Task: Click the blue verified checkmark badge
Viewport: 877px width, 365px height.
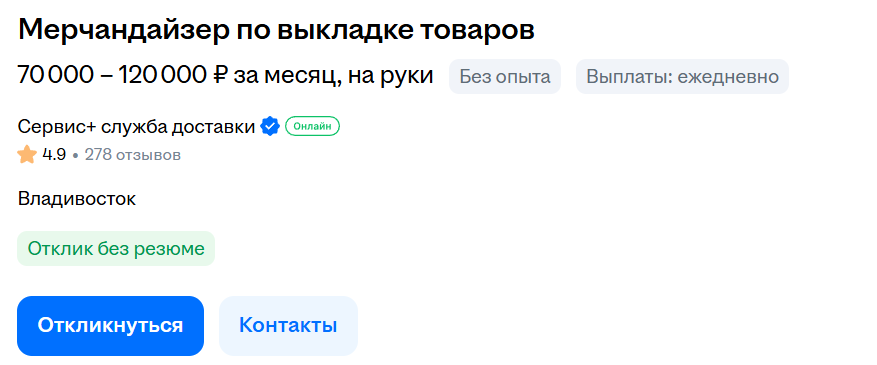Action: coord(270,127)
